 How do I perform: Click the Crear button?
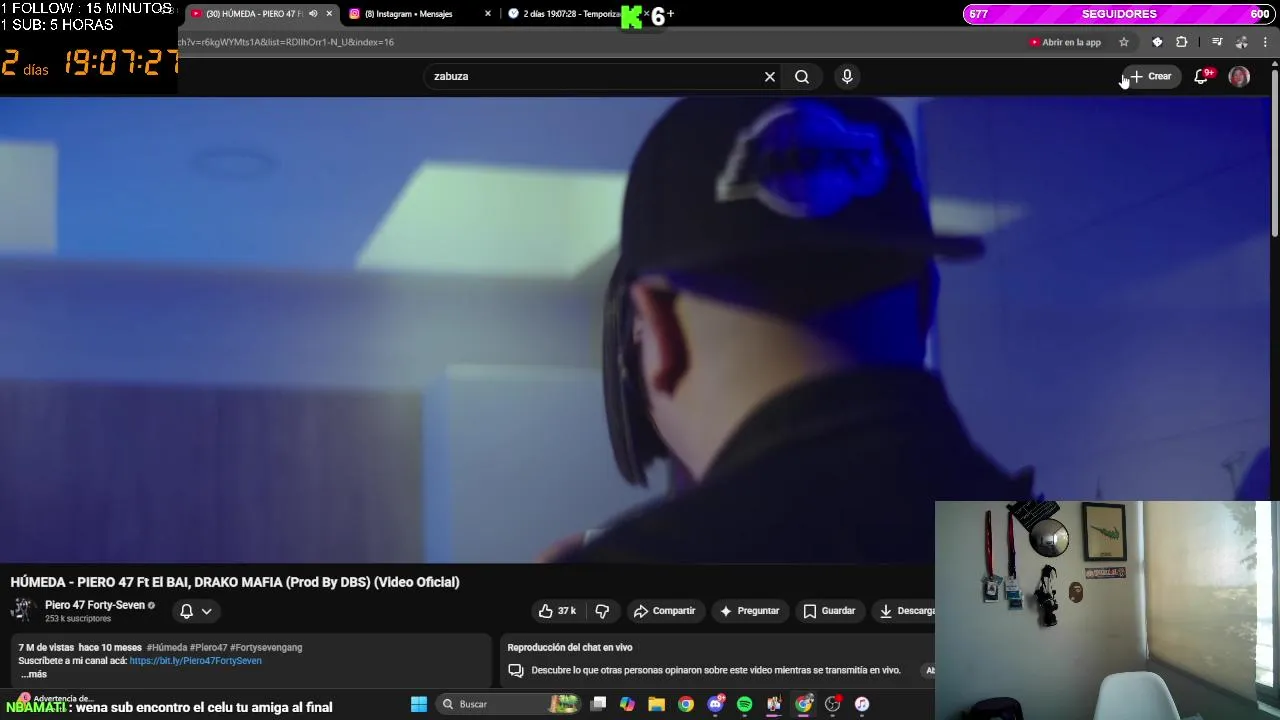[1151, 77]
